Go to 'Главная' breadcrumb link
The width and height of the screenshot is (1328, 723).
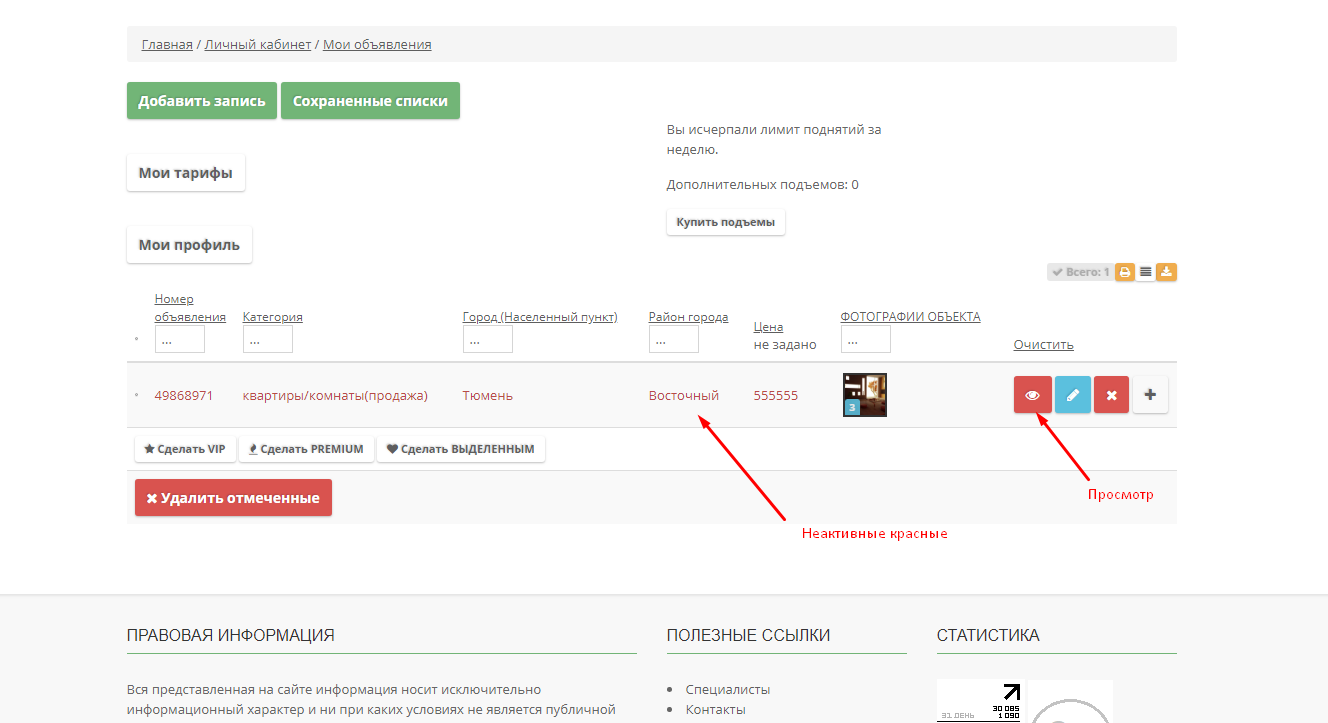[167, 45]
